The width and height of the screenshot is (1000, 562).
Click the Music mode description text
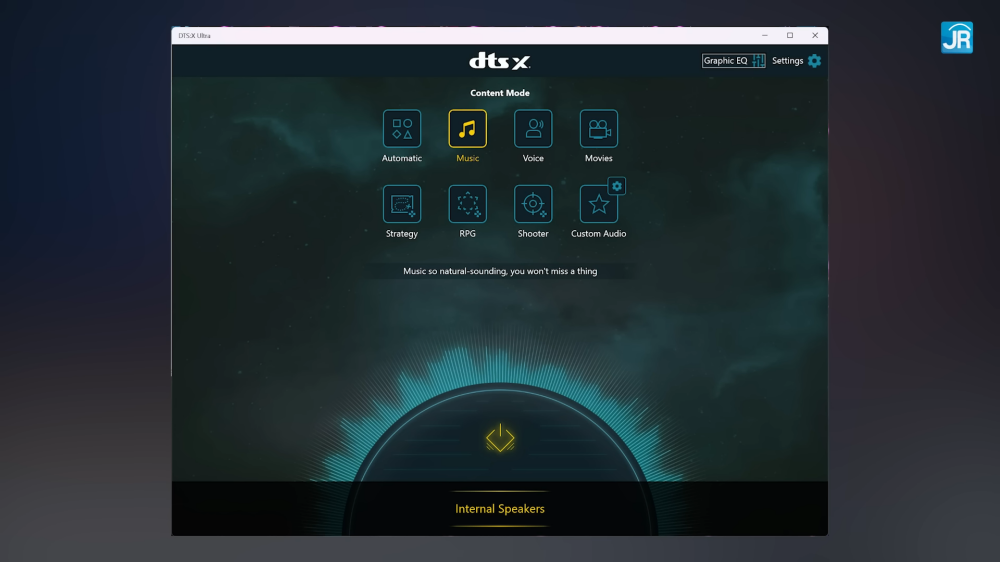click(500, 271)
